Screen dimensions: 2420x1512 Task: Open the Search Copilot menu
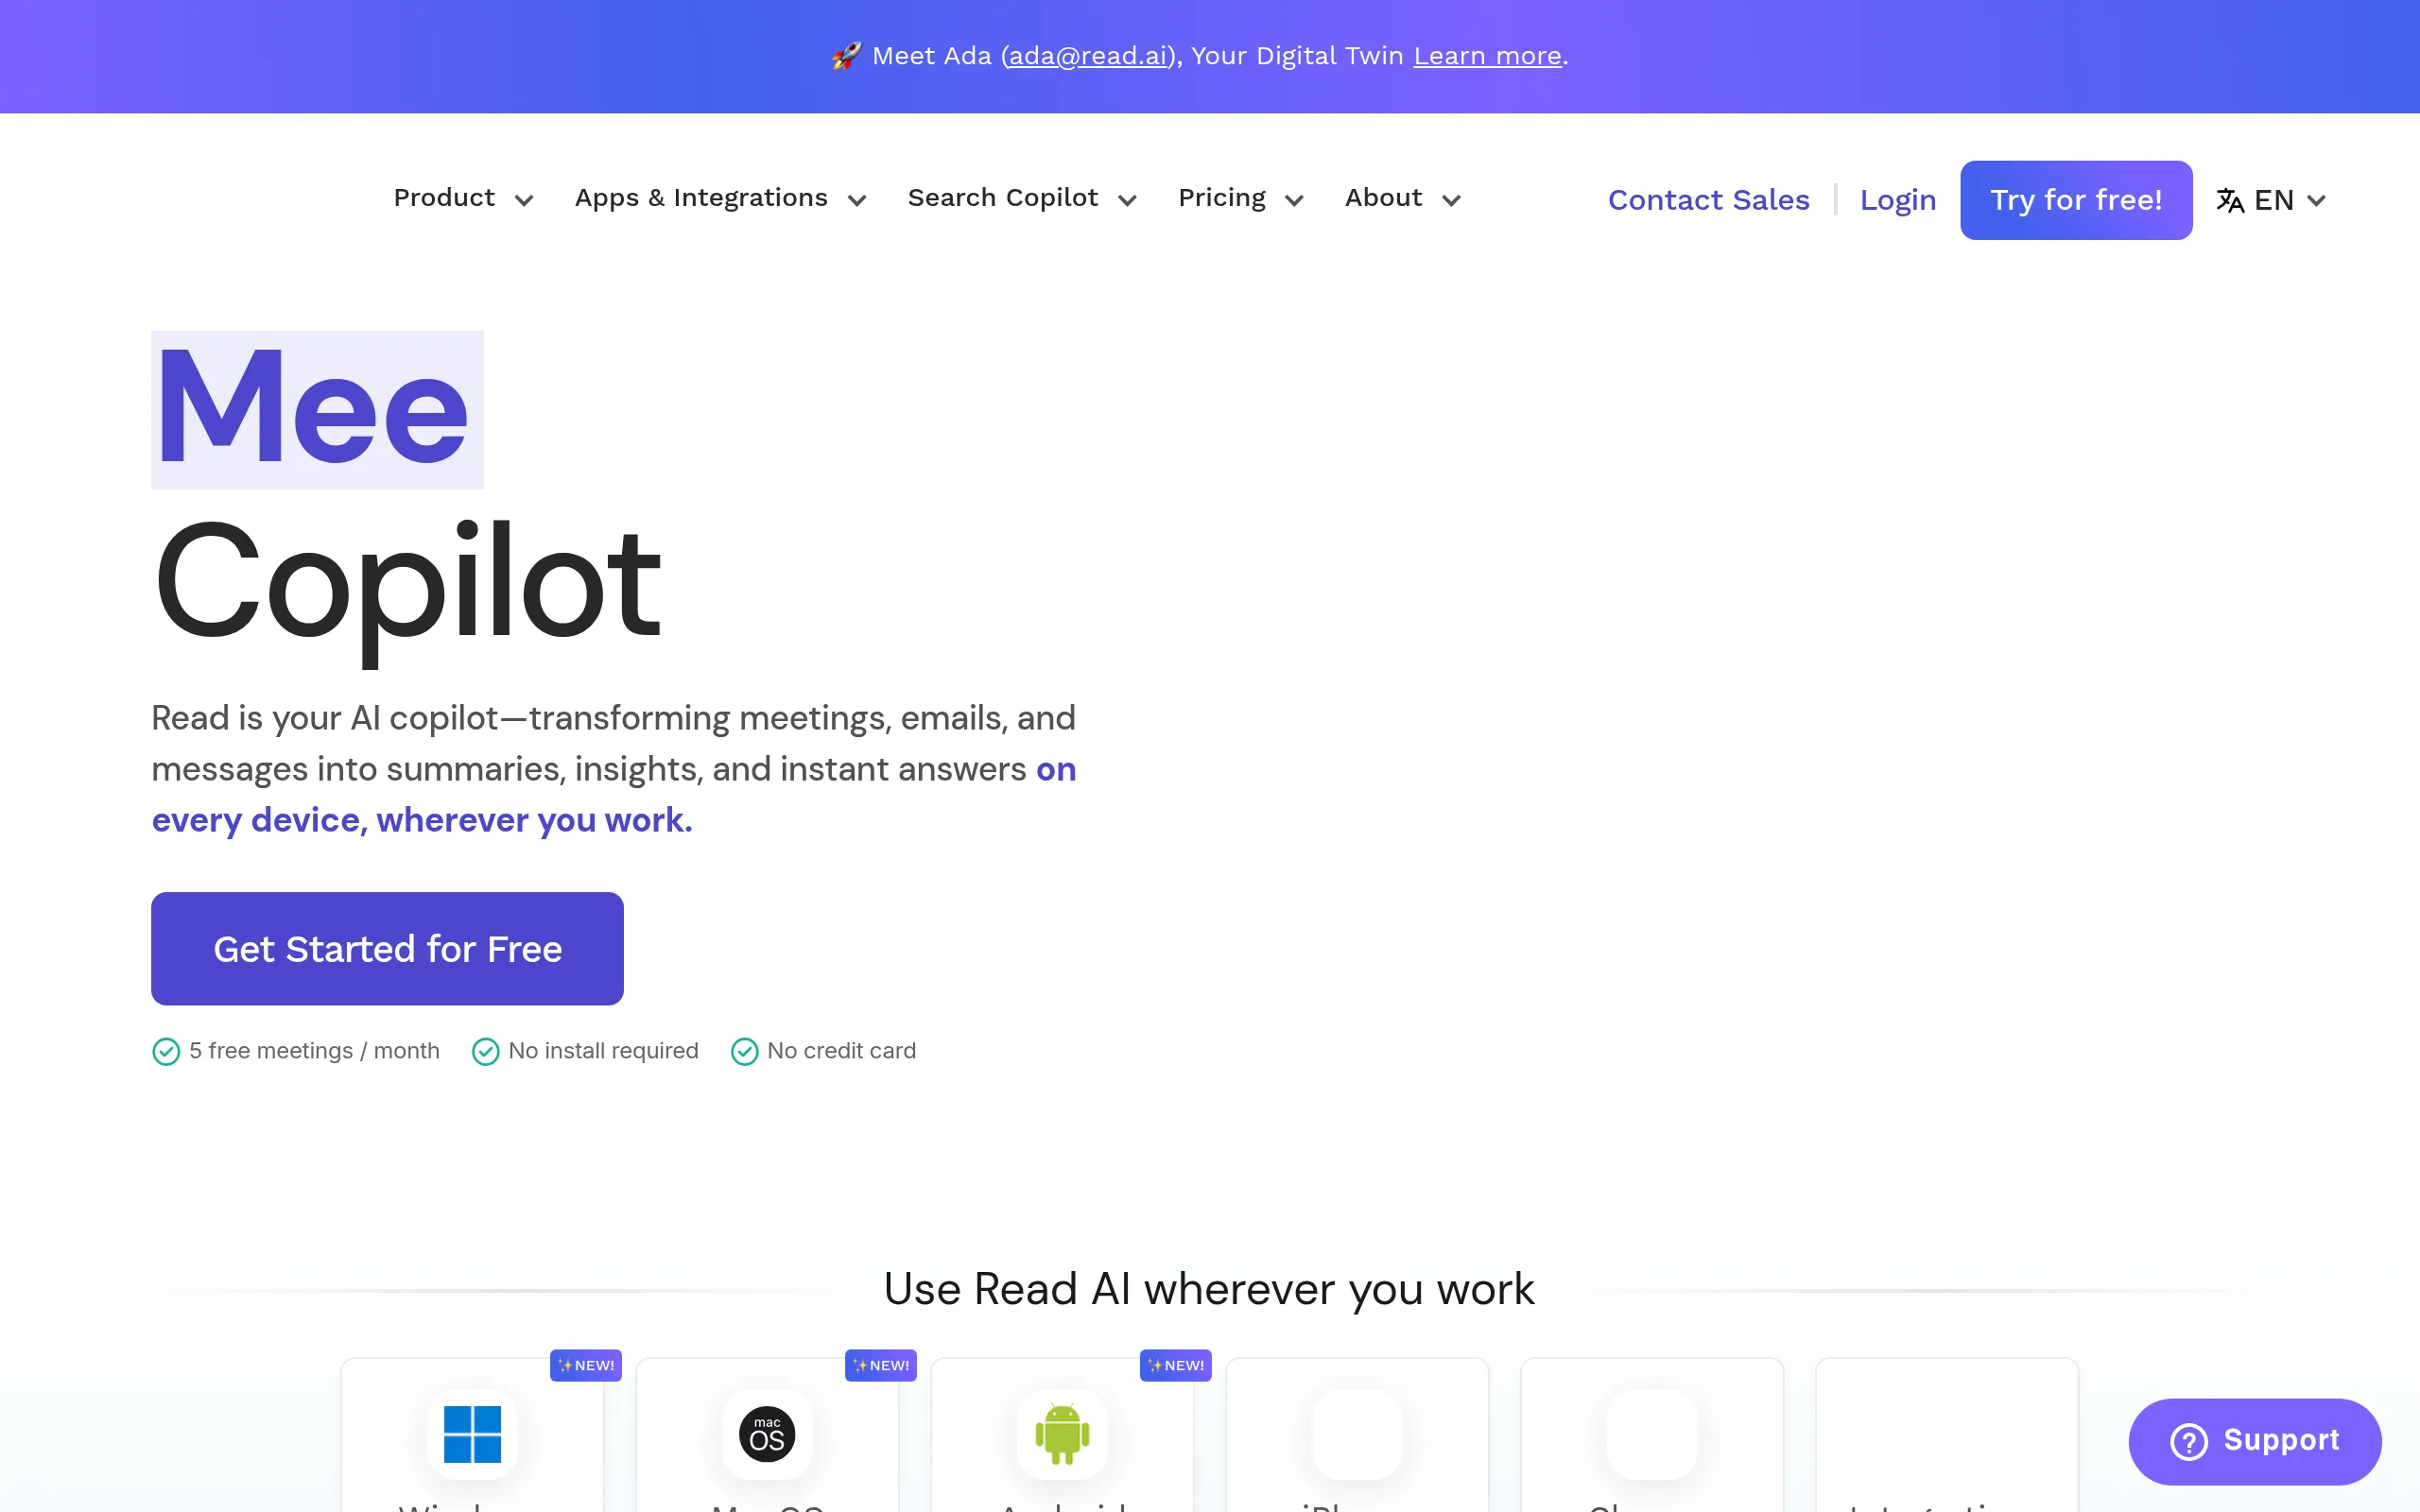tap(1022, 199)
